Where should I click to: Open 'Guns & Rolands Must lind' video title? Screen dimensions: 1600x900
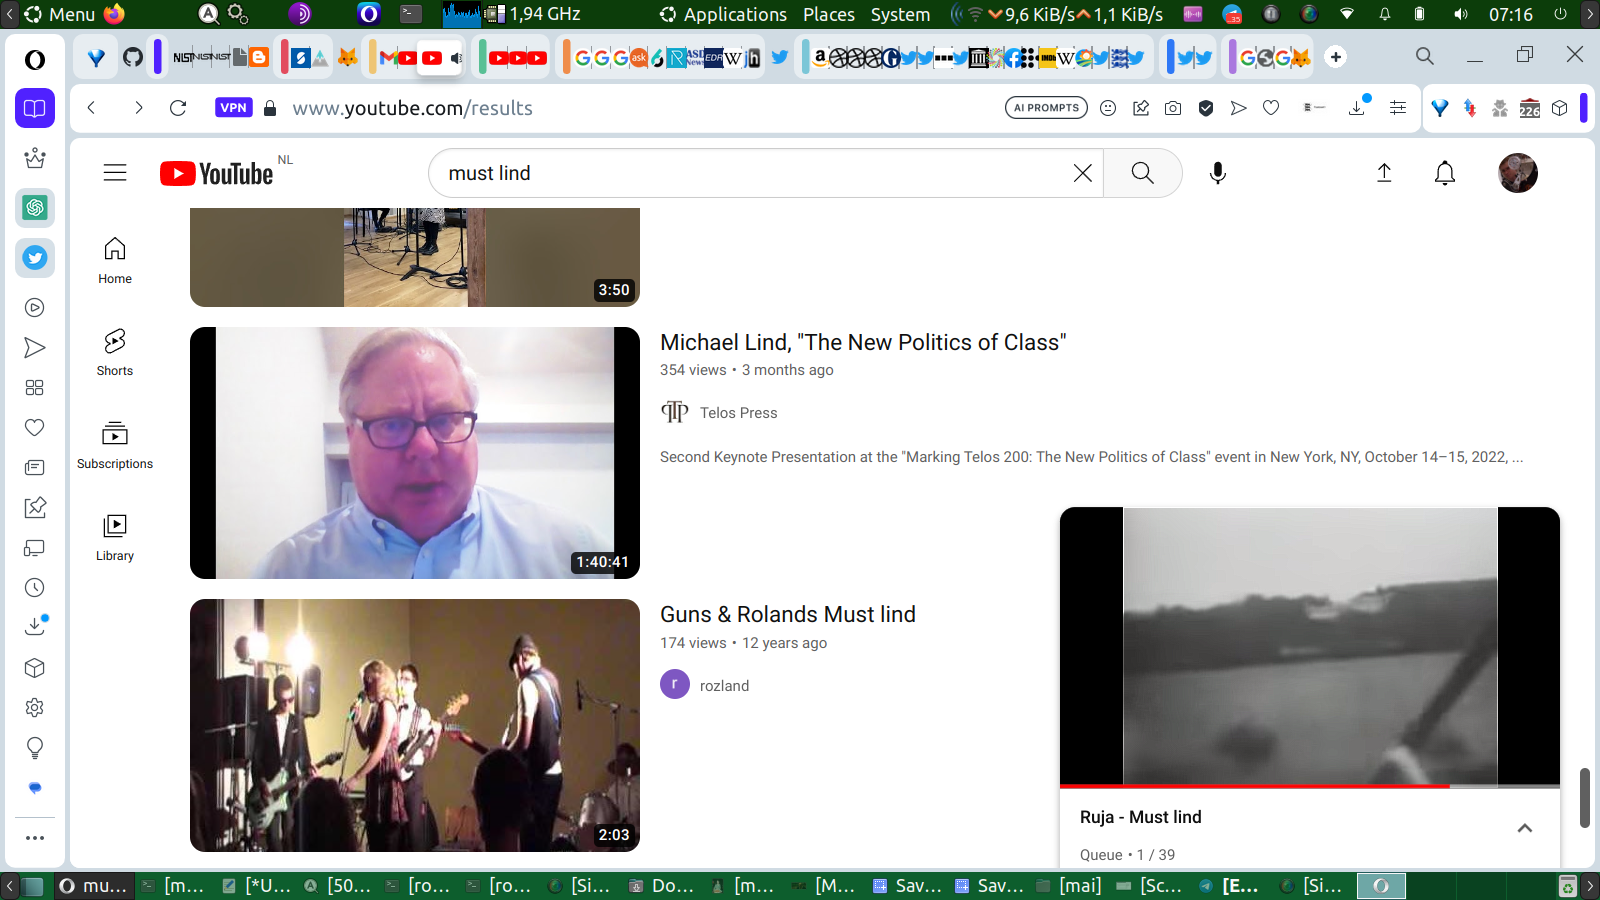coord(788,614)
